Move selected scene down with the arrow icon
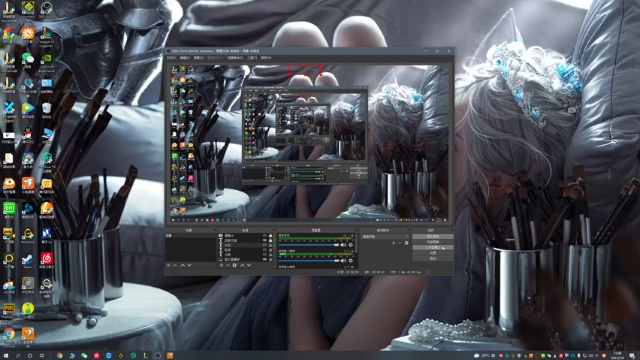The height and width of the screenshot is (360, 640). click(x=189, y=265)
